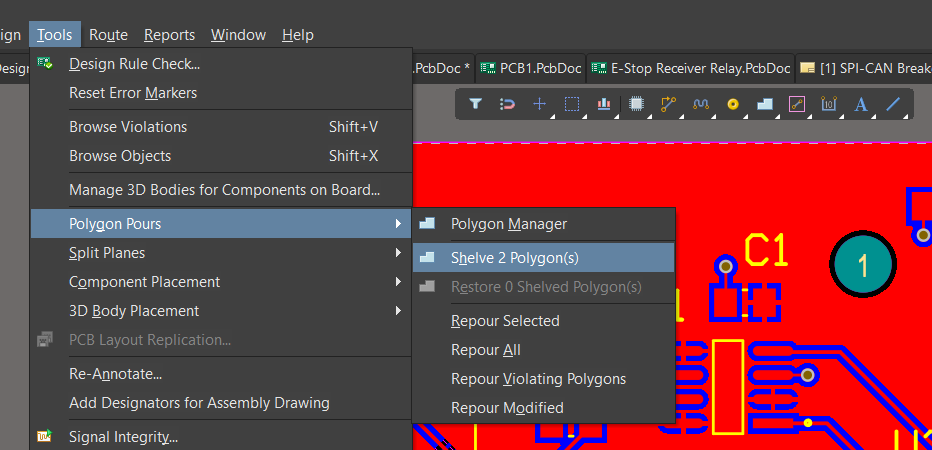Image resolution: width=932 pixels, height=450 pixels.
Task: Click the place component chip icon
Action: click(637, 104)
